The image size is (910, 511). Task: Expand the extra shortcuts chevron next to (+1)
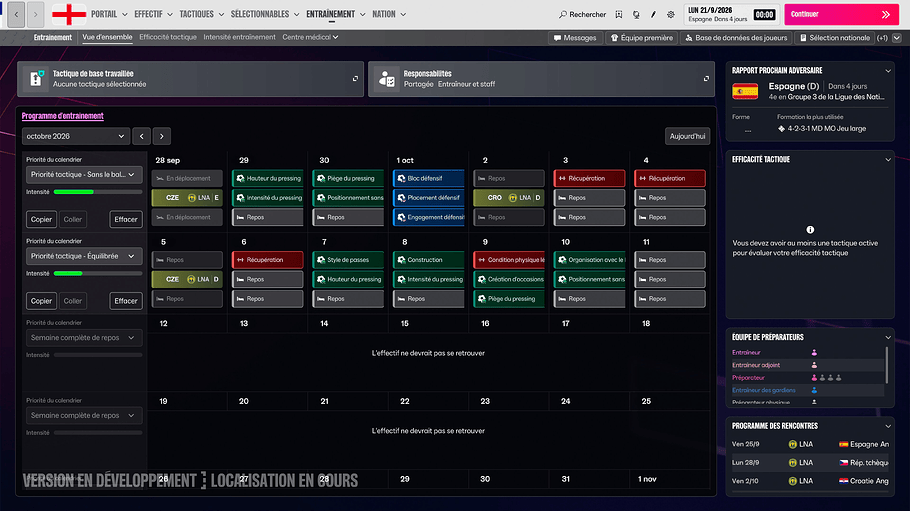[897, 38]
